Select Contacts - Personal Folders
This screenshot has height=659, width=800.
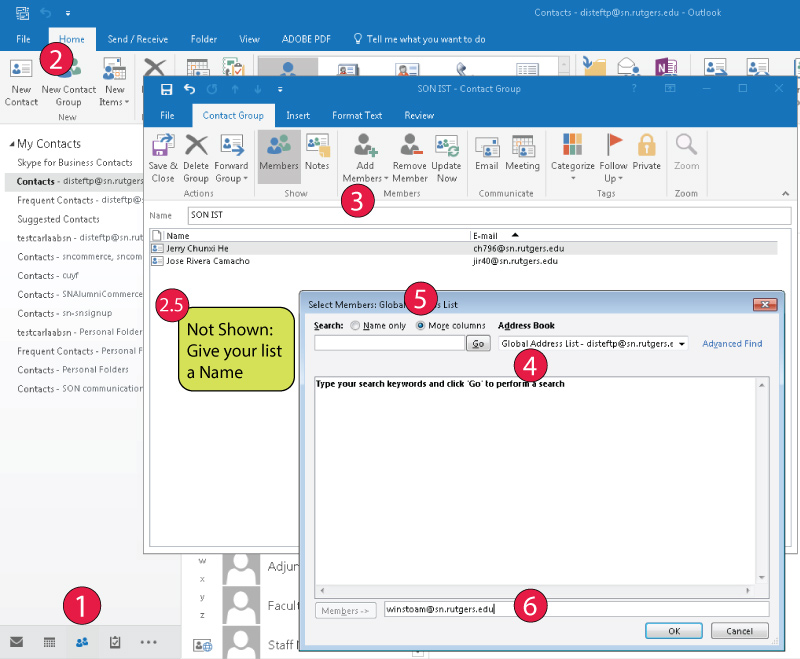(x=72, y=370)
